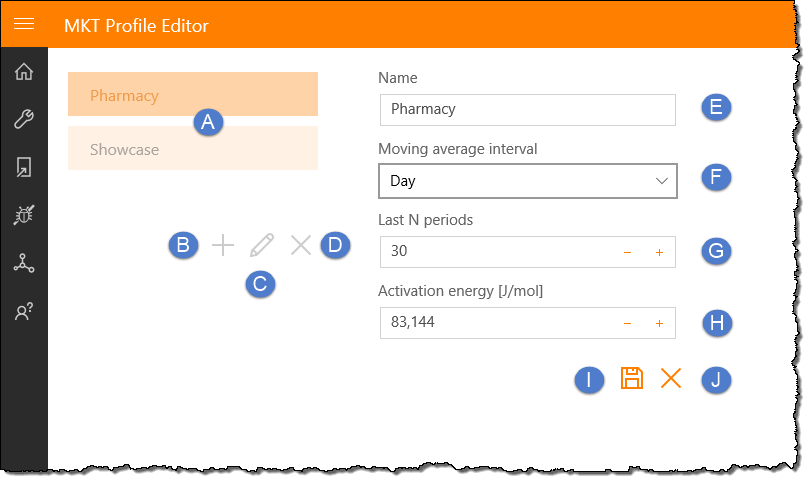The image size is (808, 480).
Task: Select the Pharmacy profile in list
Action: click(193, 94)
